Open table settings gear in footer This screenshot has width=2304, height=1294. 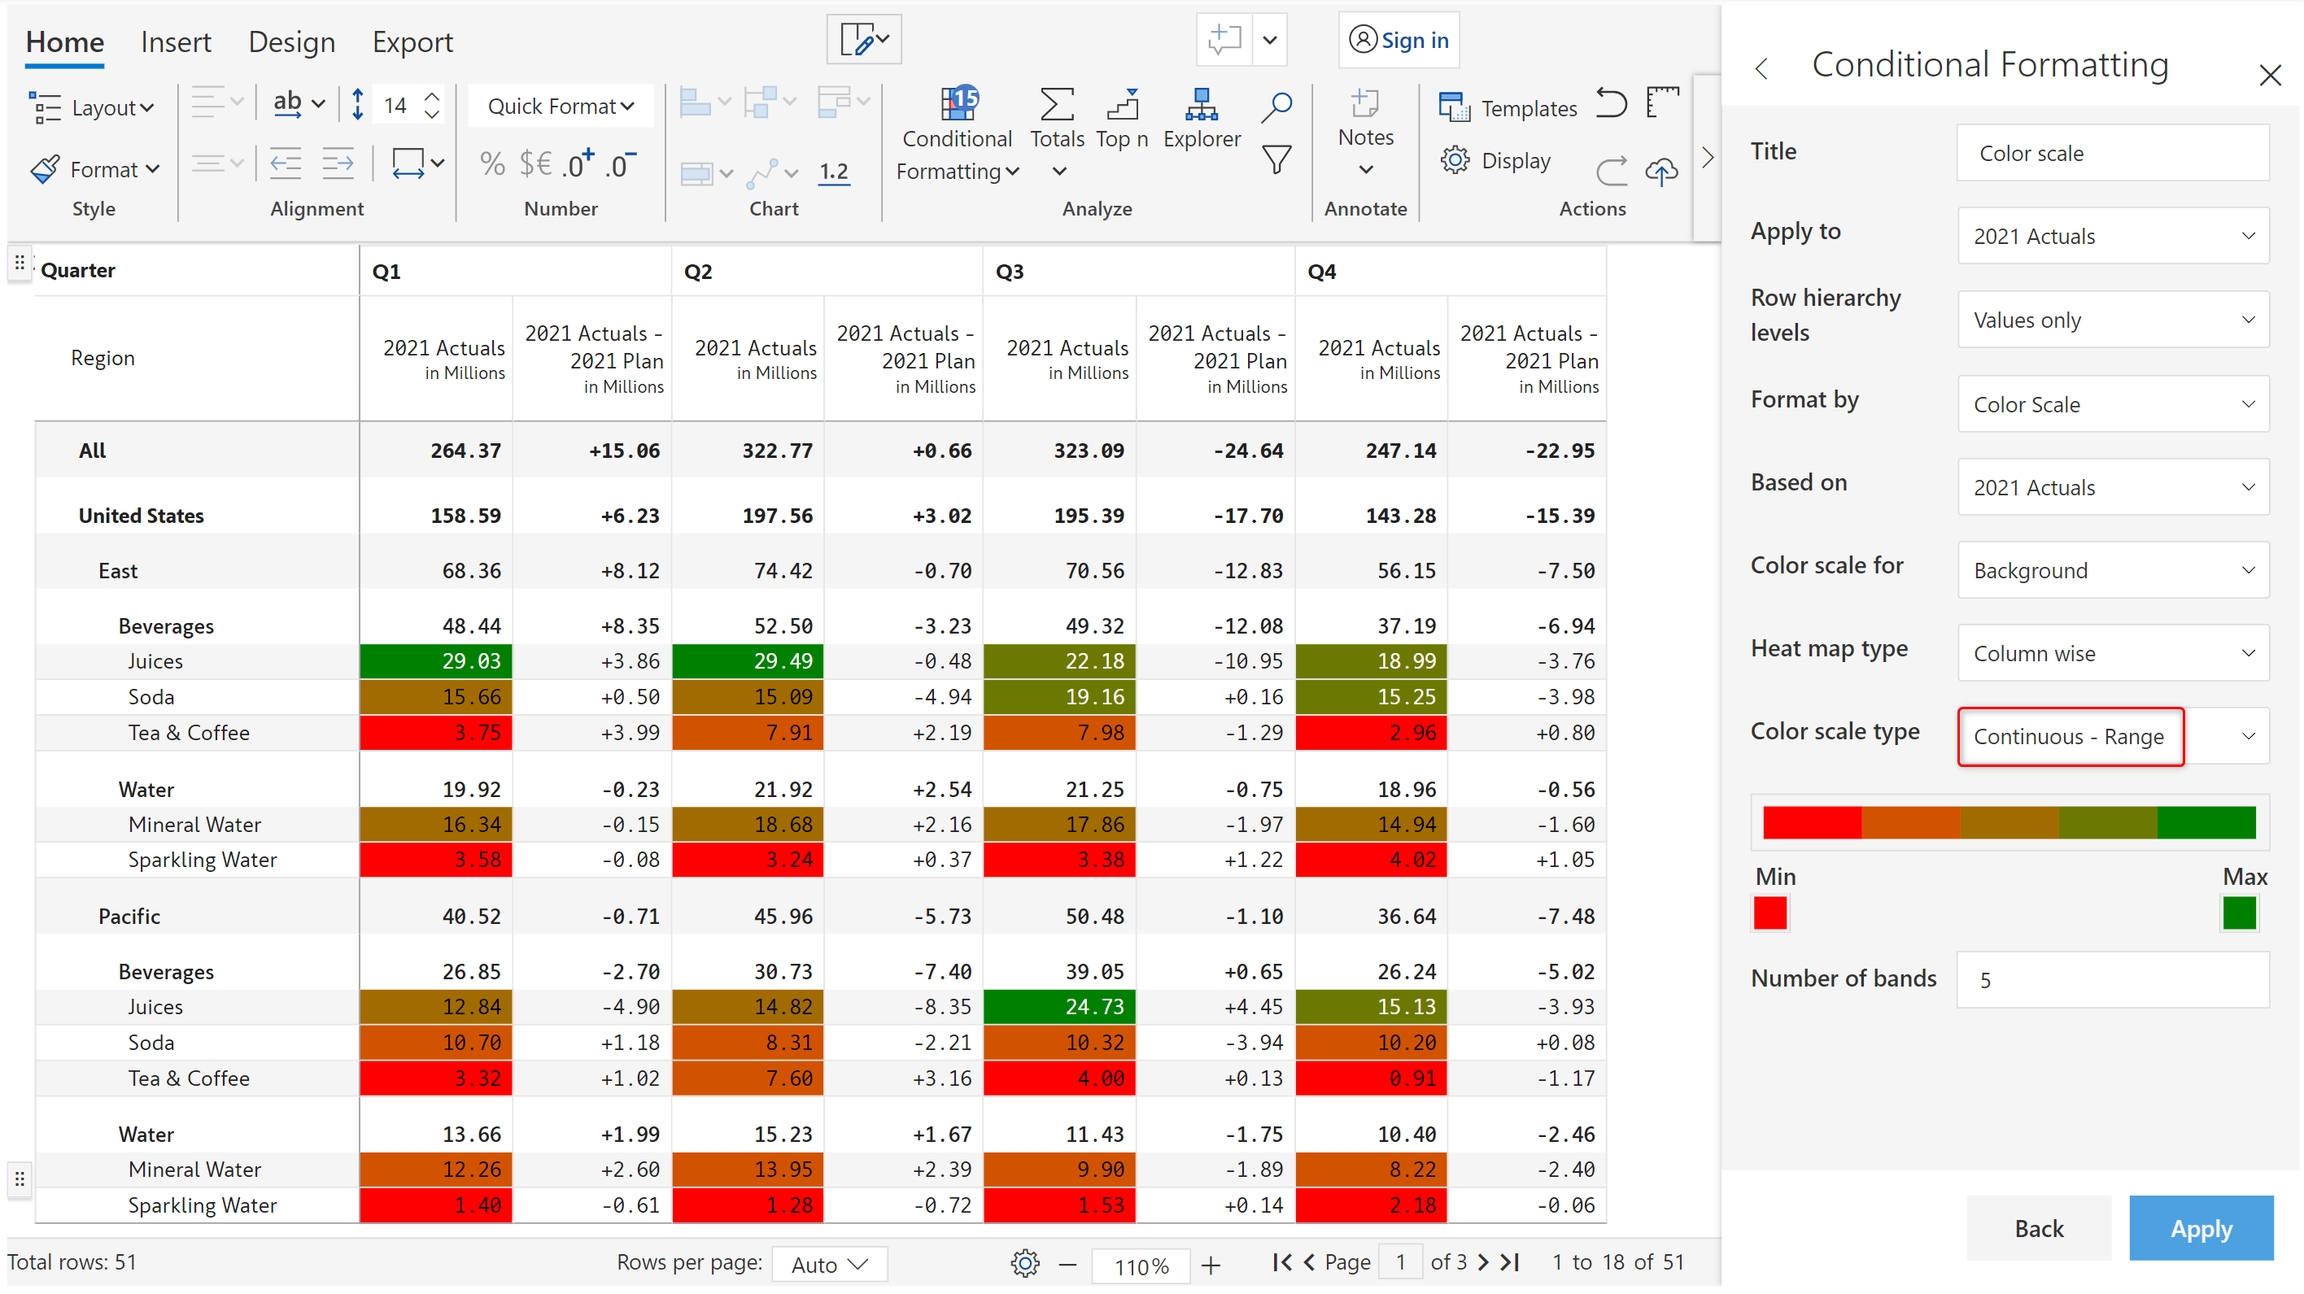click(x=1024, y=1263)
